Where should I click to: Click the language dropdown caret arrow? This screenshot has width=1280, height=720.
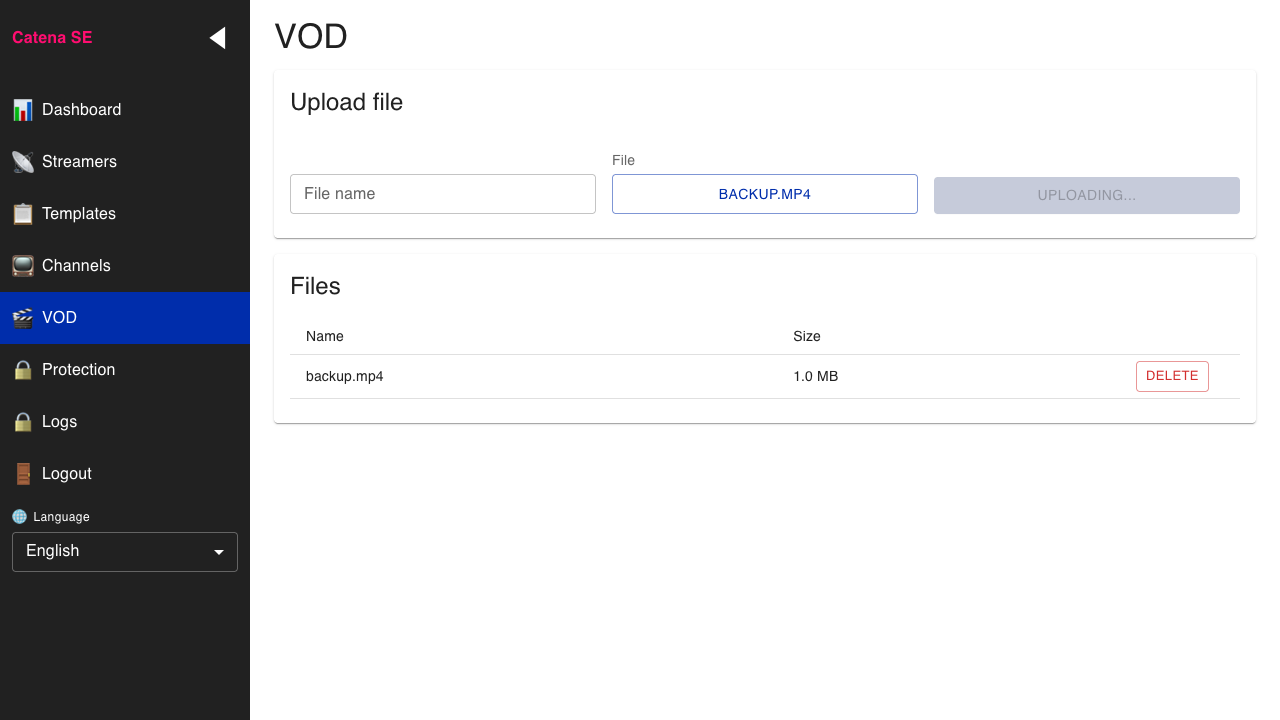(218, 551)
